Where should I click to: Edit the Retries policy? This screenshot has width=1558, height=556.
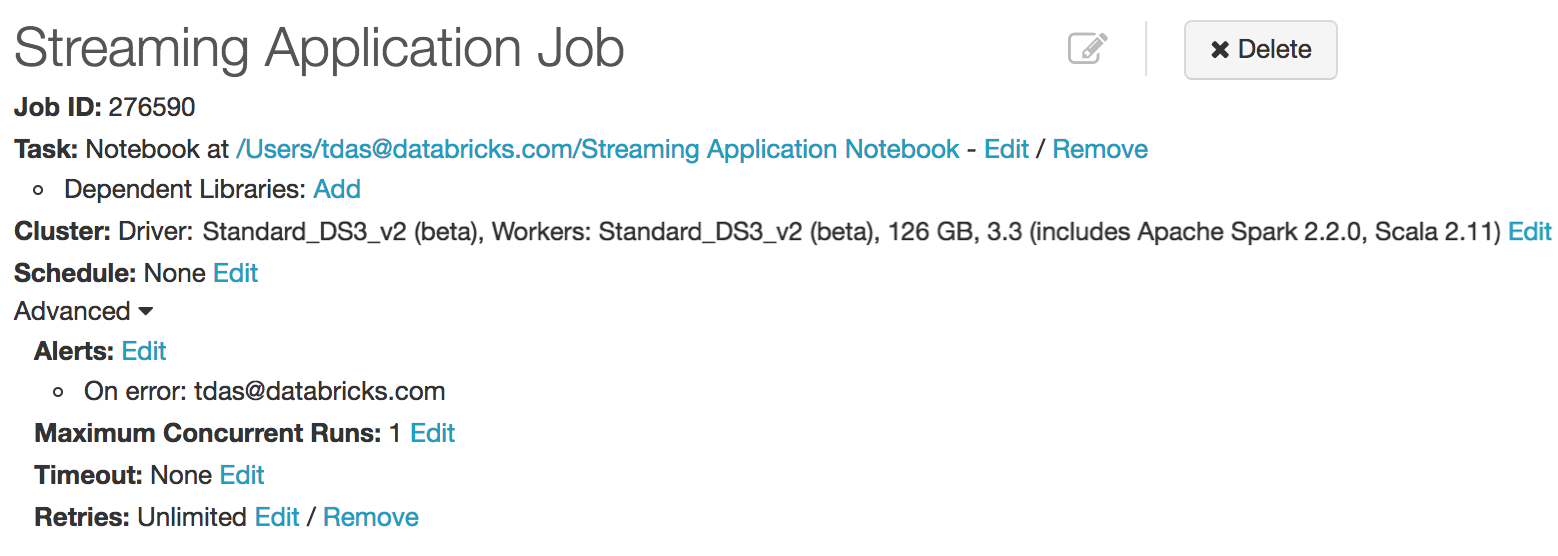point(277,517)
